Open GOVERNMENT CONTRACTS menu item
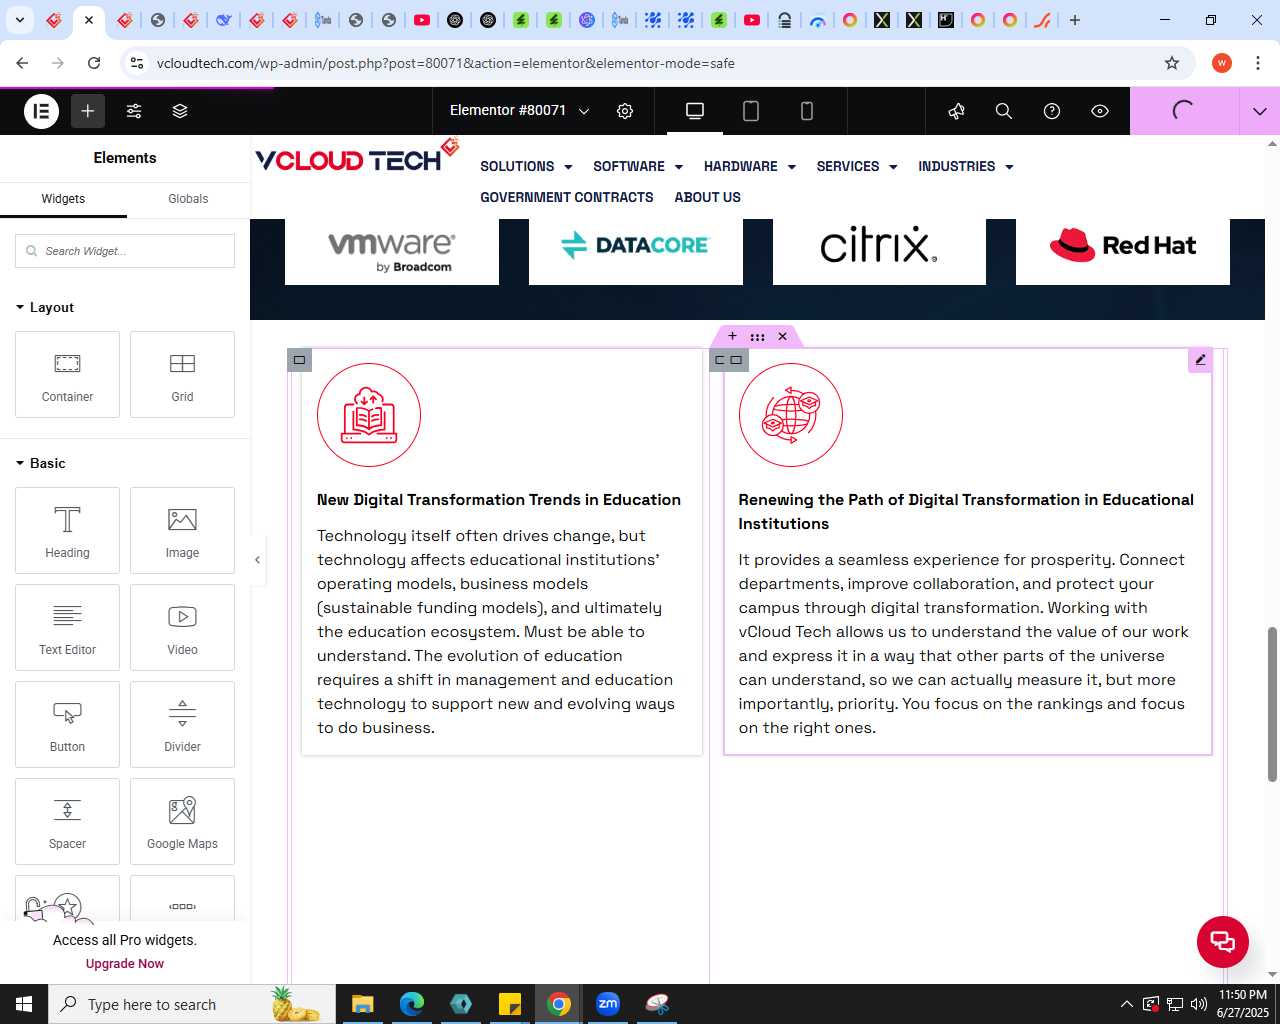Viewport: 1280px width, 1024px height. (567, 197)
